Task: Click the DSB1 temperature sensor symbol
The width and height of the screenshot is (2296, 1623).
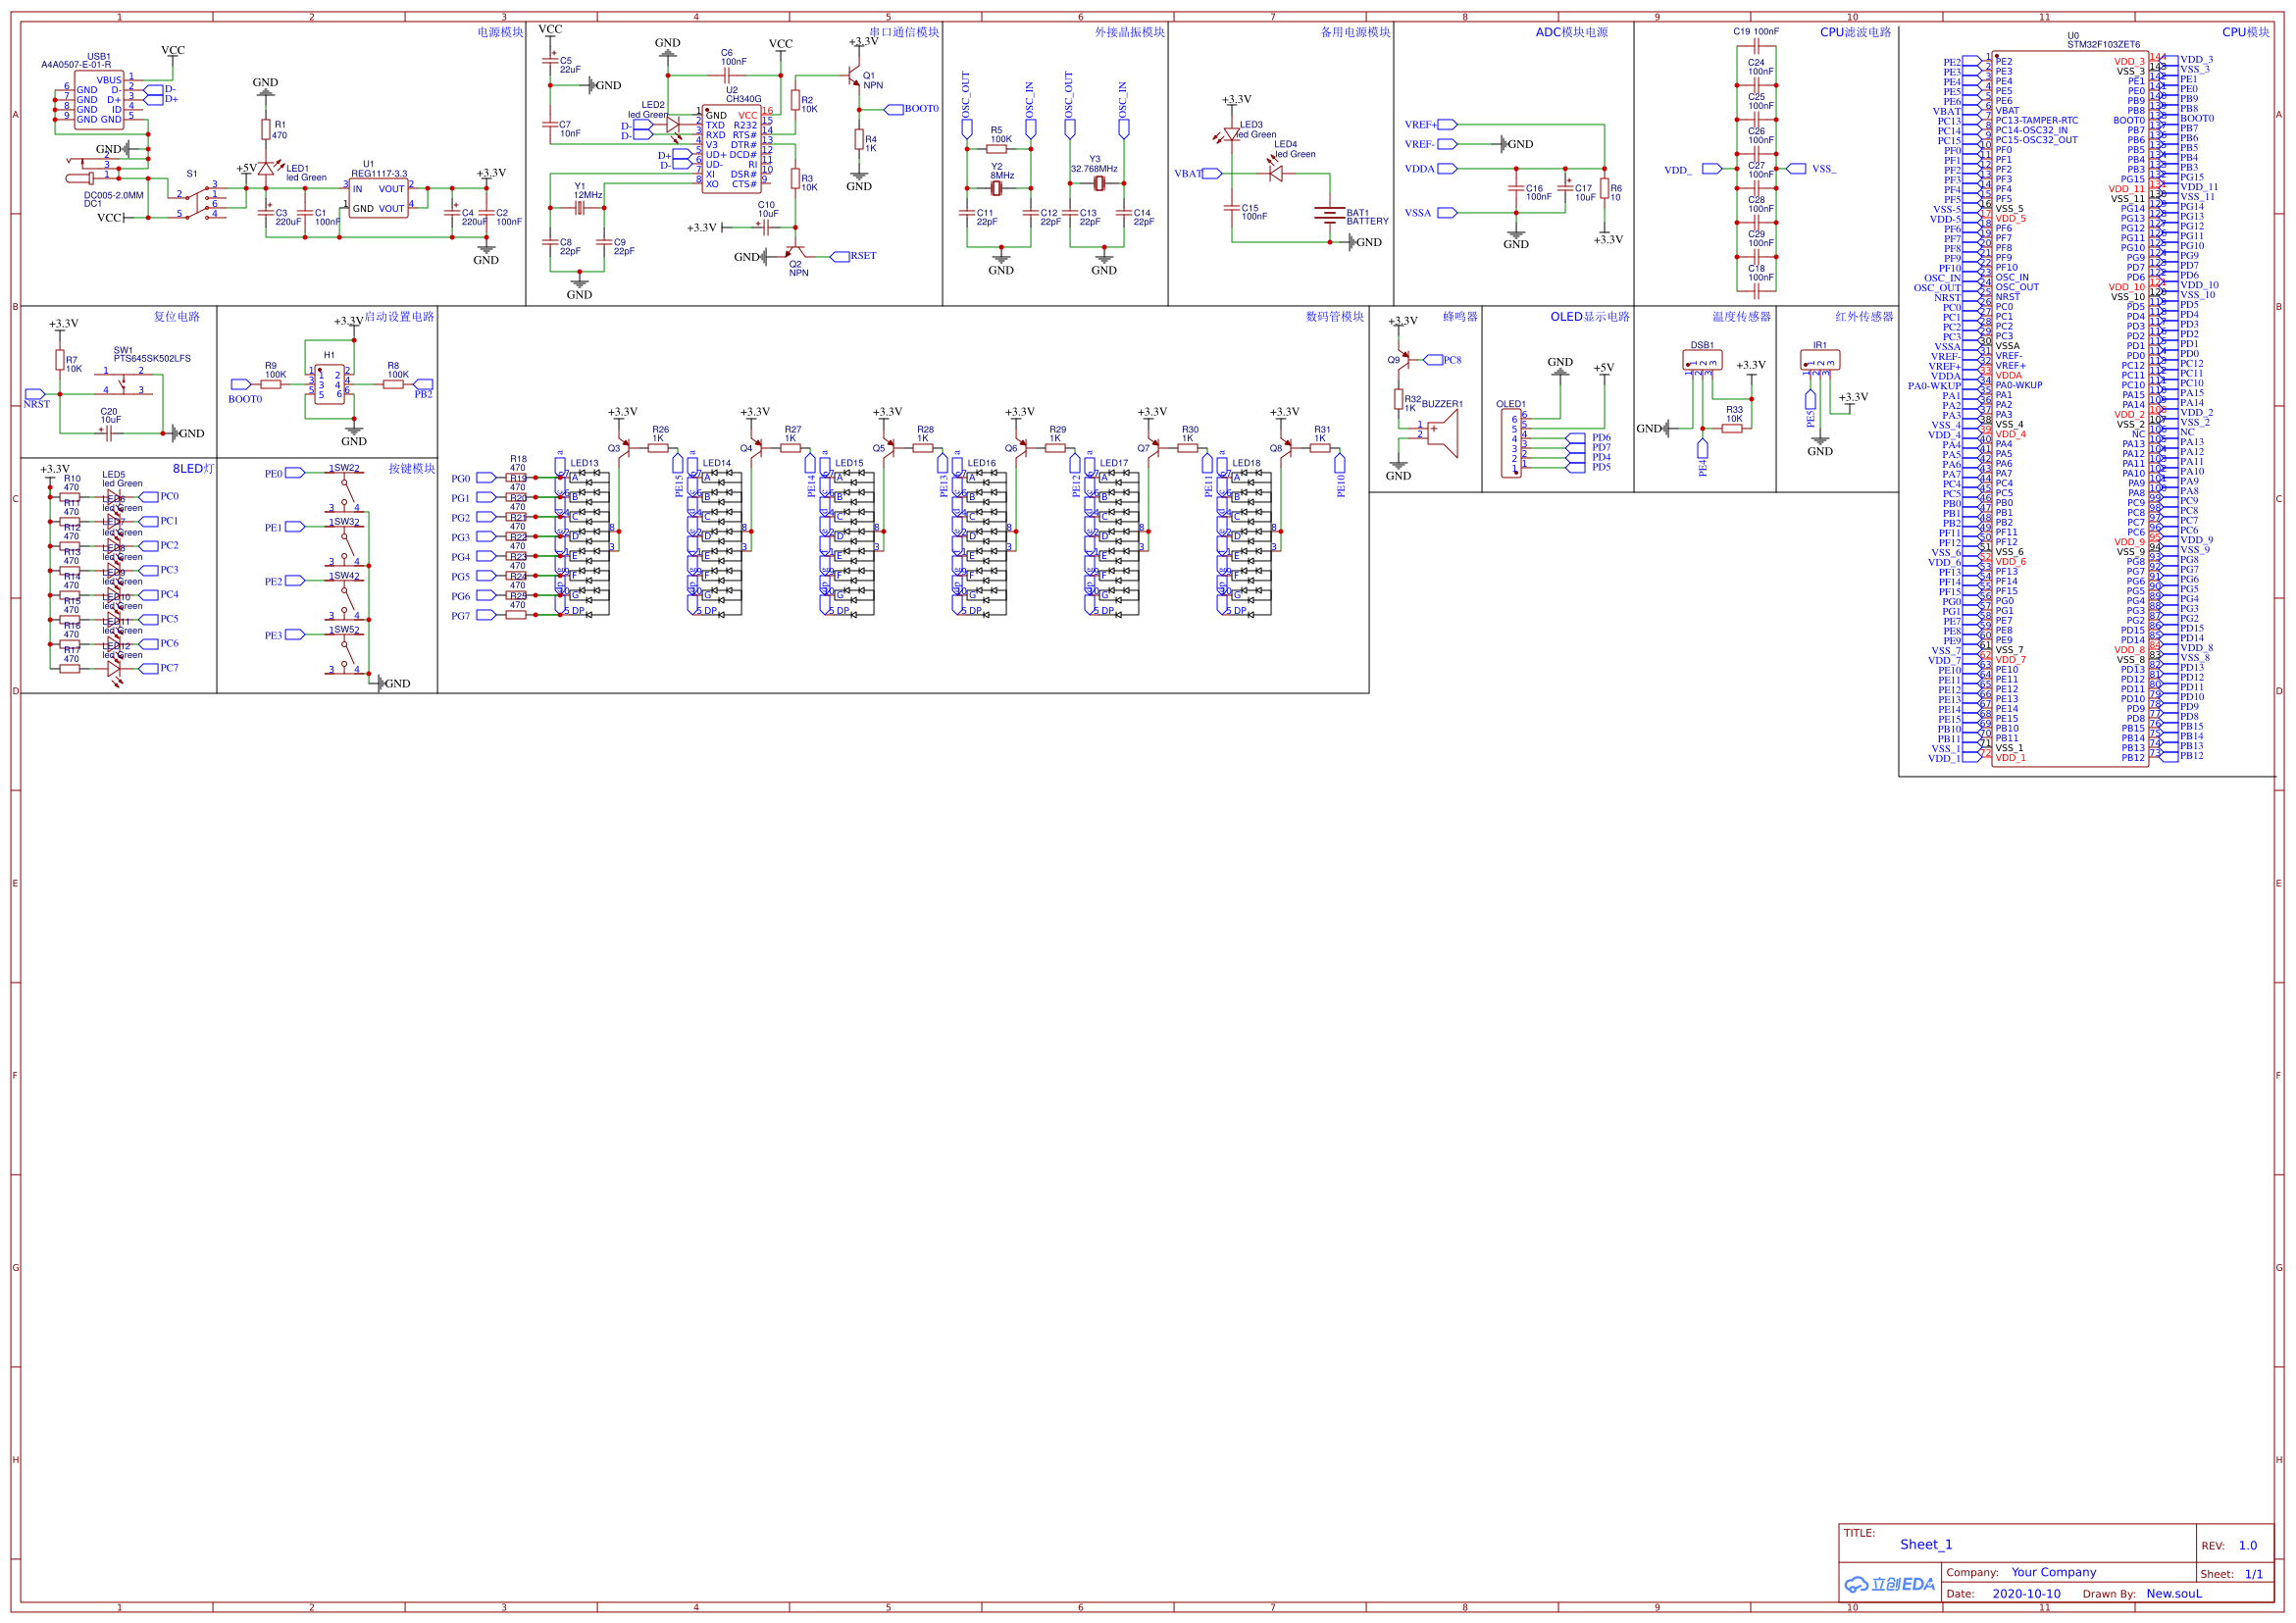Action: click(1702, 360)
